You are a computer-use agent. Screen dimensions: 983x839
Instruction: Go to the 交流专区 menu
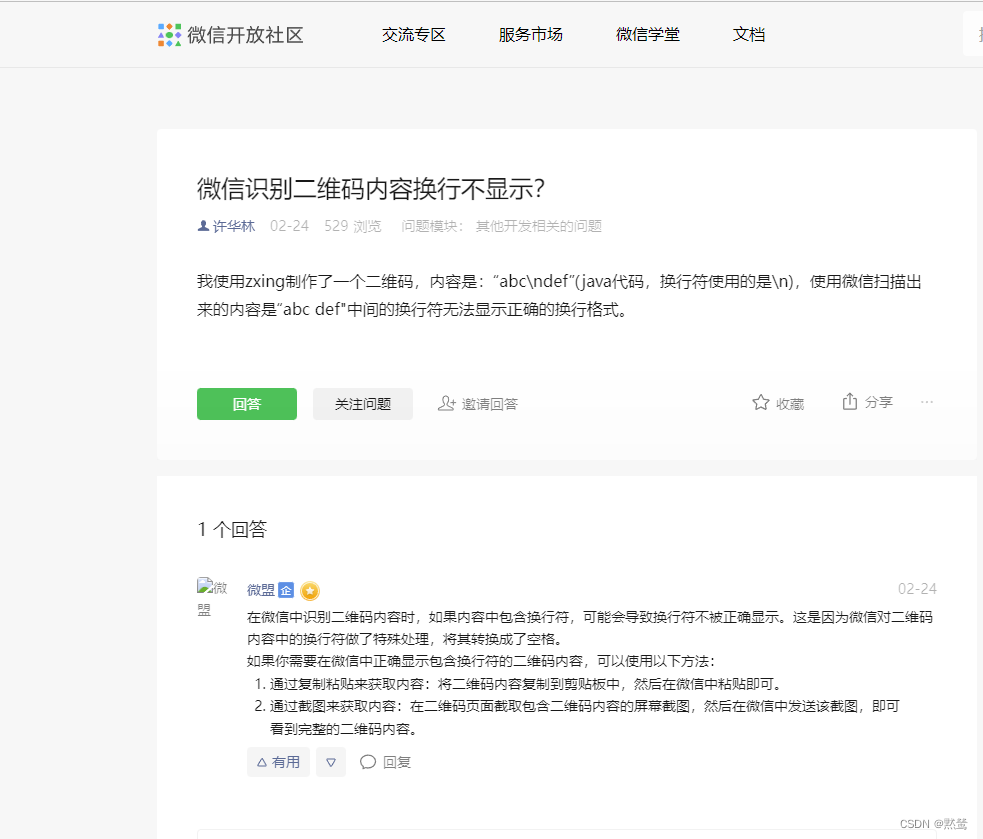(x=414, y=35)
